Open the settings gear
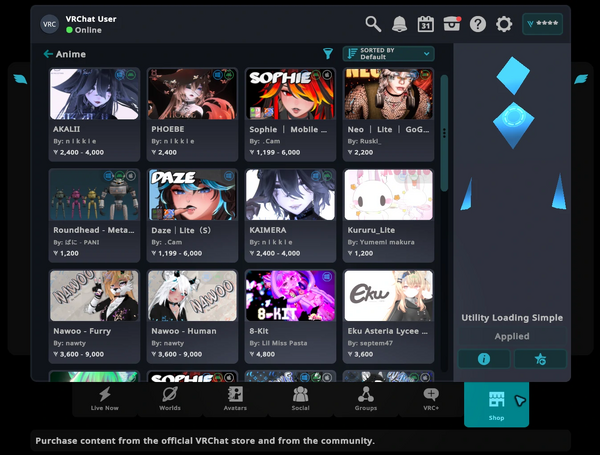Viewport: 600px width, 455px height. [504, 24]
